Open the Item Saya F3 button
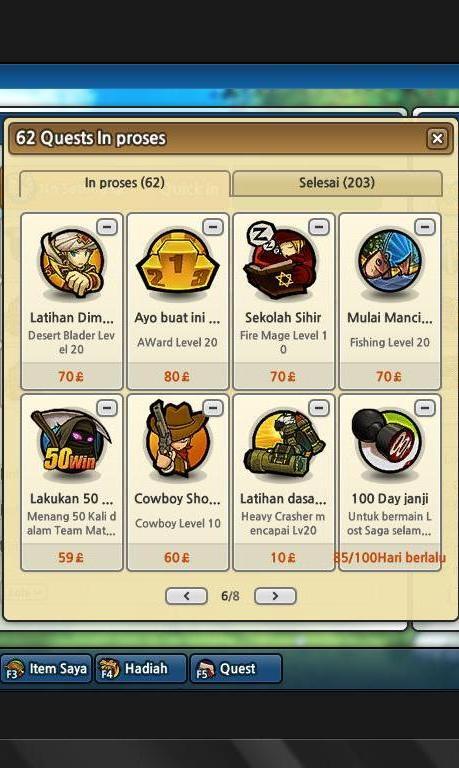459x768 pixels. [47, 669]
